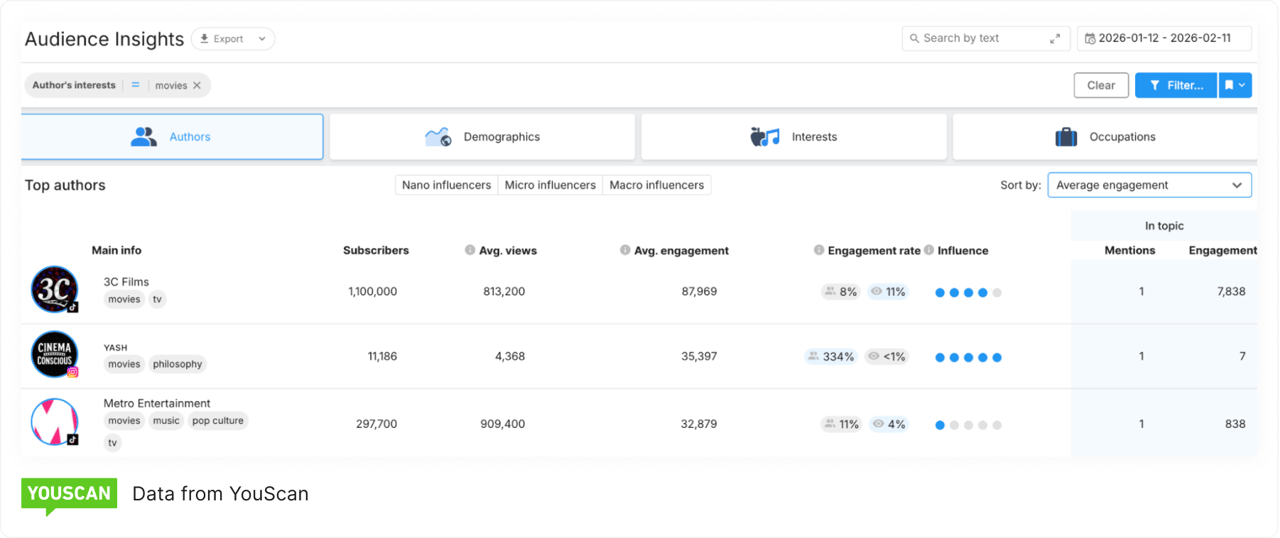Switch to the Demographics tab
The width and height of the screenshot is (1280, 538).
[x=482, y=137]
